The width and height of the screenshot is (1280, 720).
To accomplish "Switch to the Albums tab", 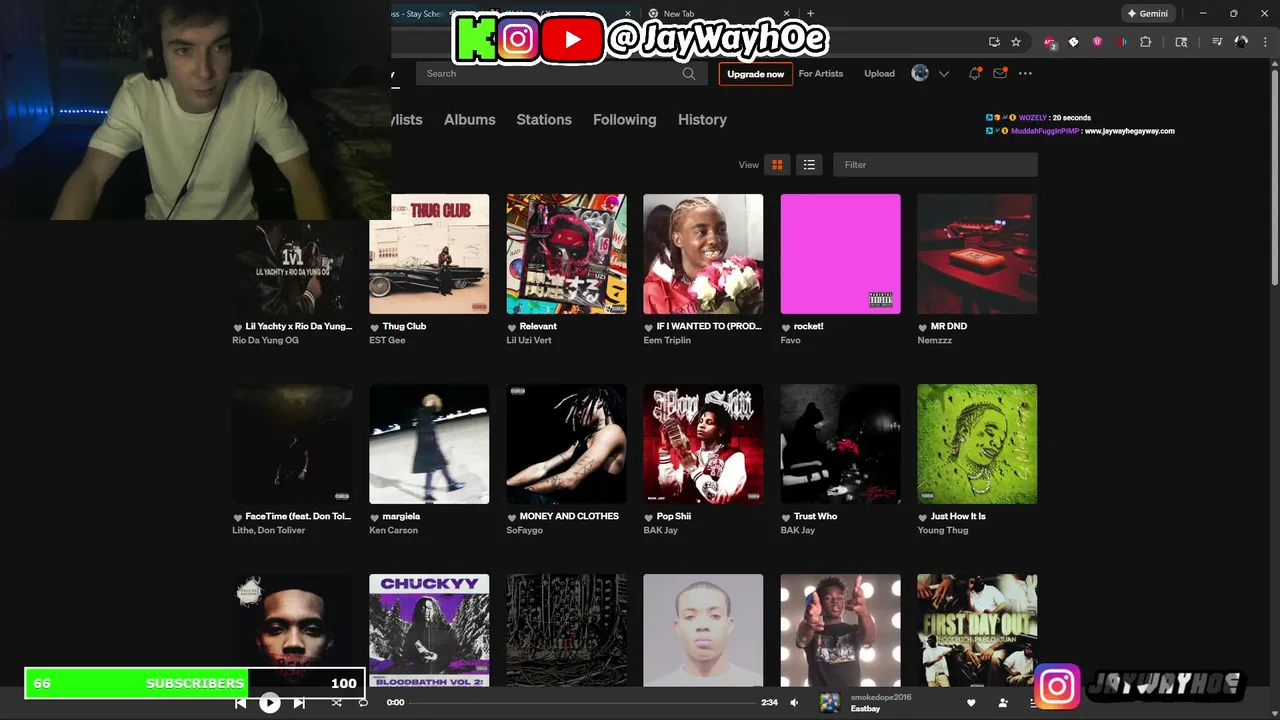I will (470, 119).
